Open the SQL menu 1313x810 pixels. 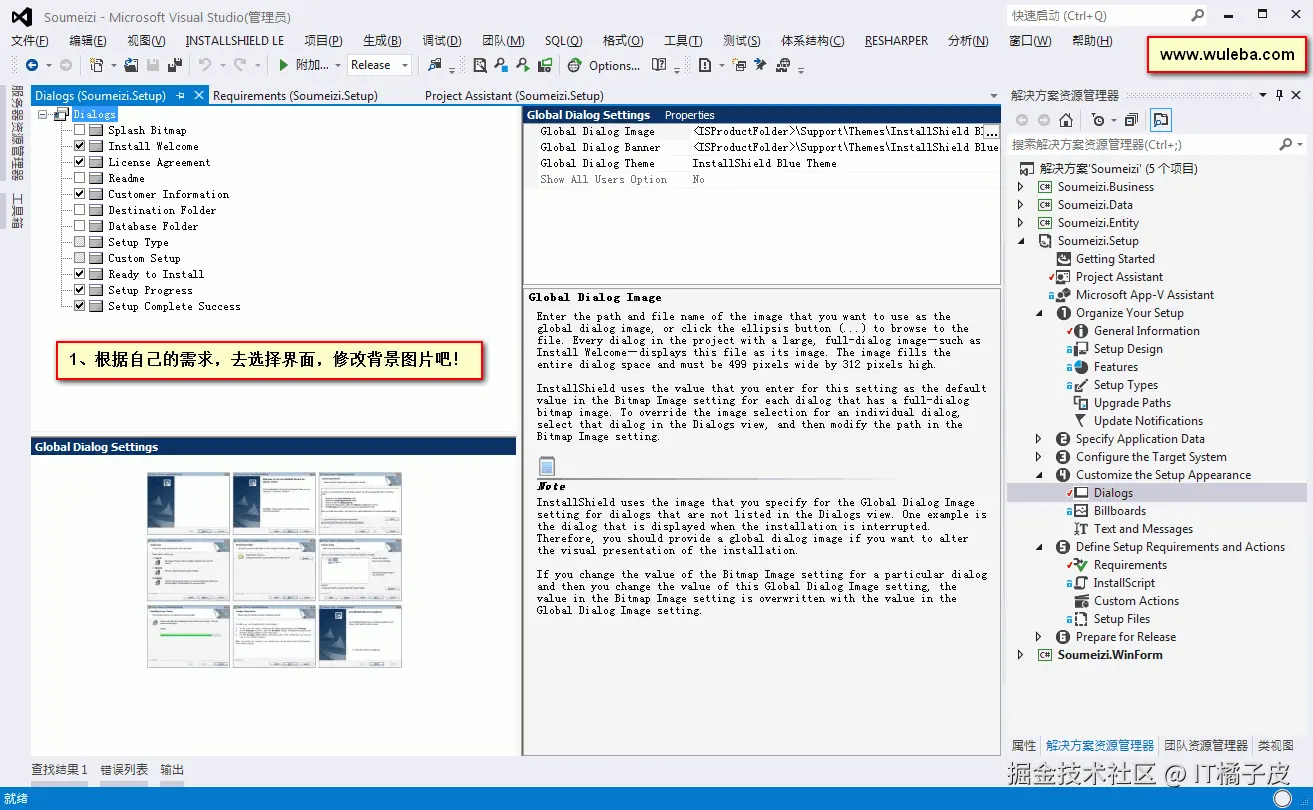click(562, 40)
